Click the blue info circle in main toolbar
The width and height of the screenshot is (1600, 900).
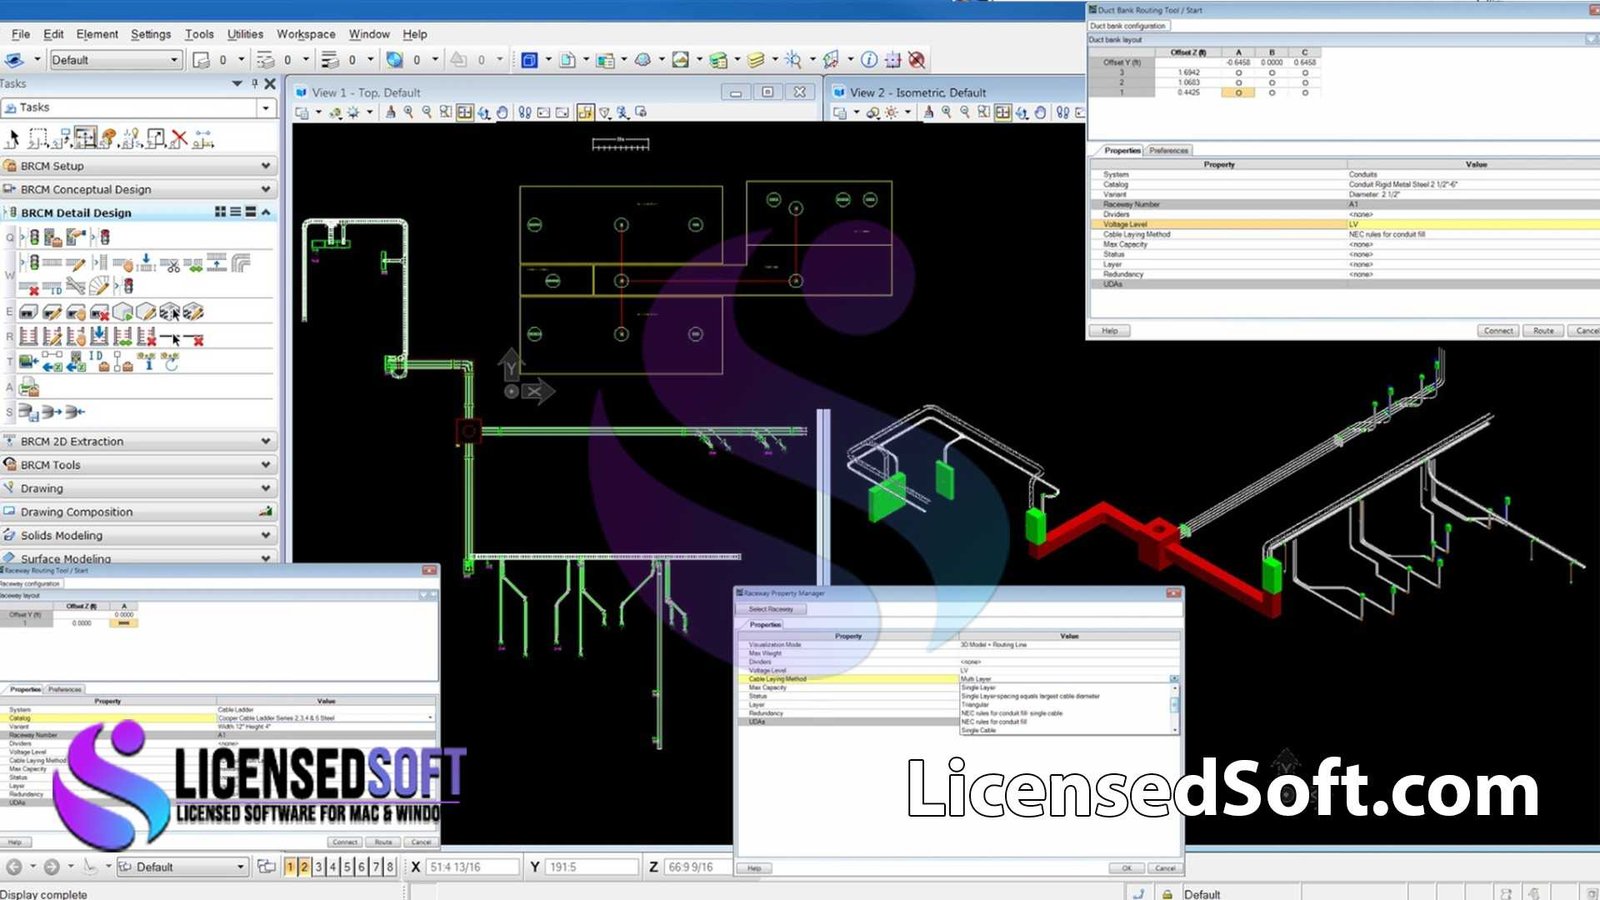click(869, 60)
